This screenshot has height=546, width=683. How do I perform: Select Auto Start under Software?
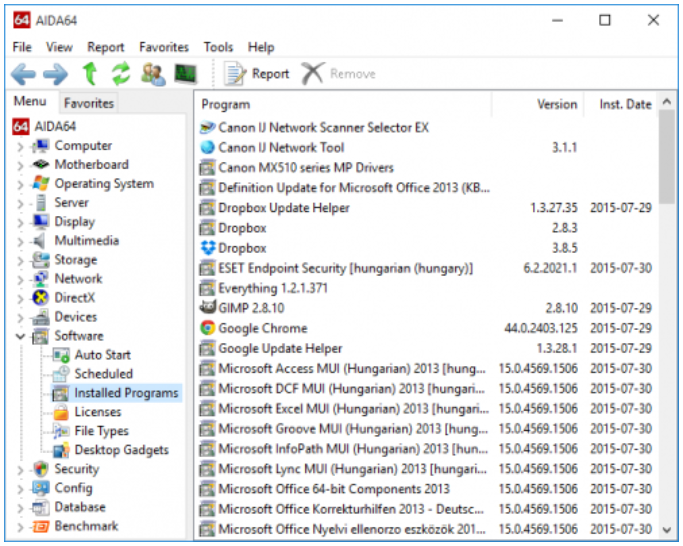coord(102,355)
